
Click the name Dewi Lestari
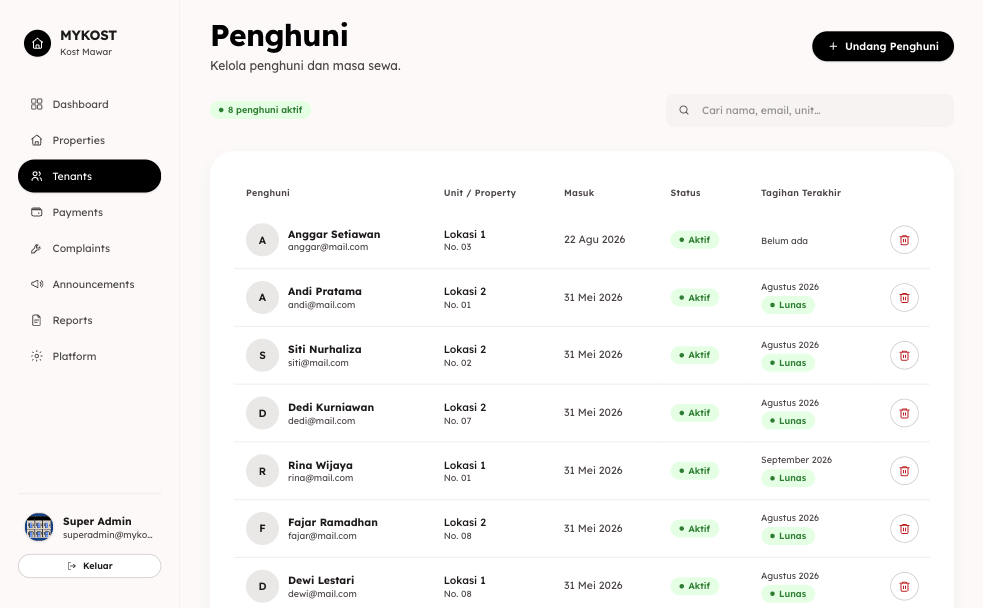[321, 580]
